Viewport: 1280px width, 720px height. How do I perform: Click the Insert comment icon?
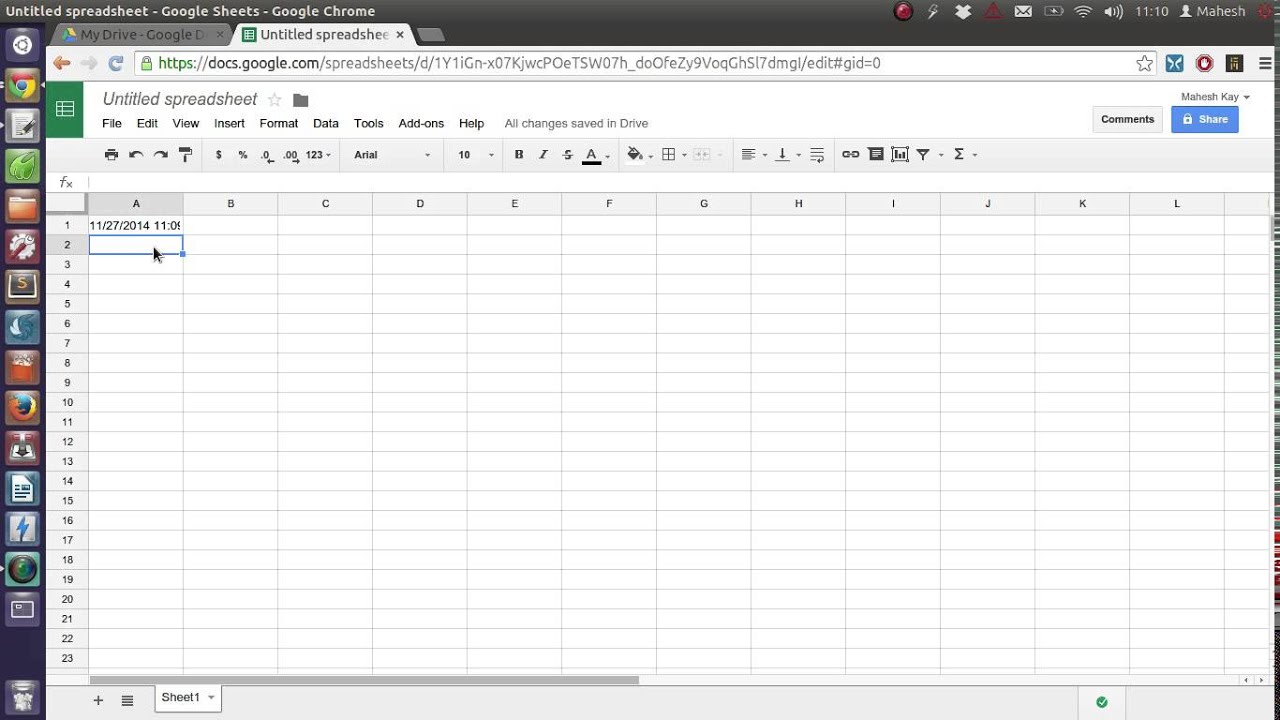[876, 155]
